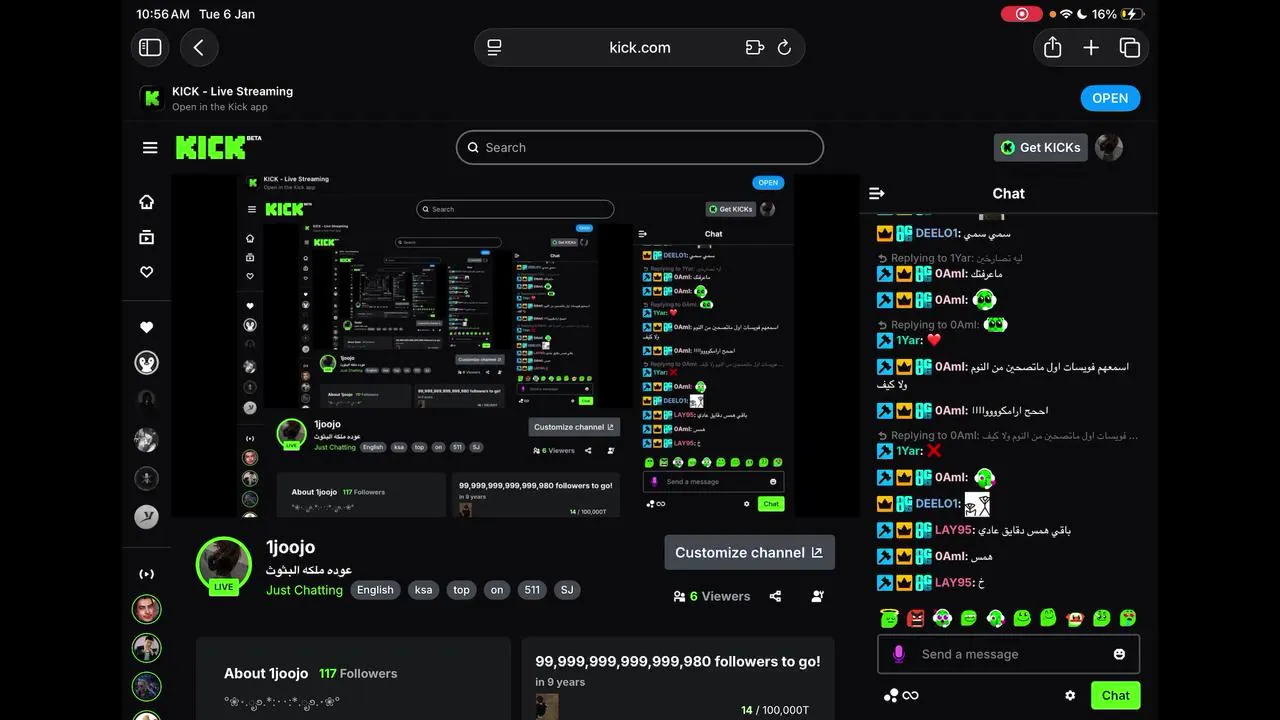Click the 1joojo live avatar

[x=224, y=565]
